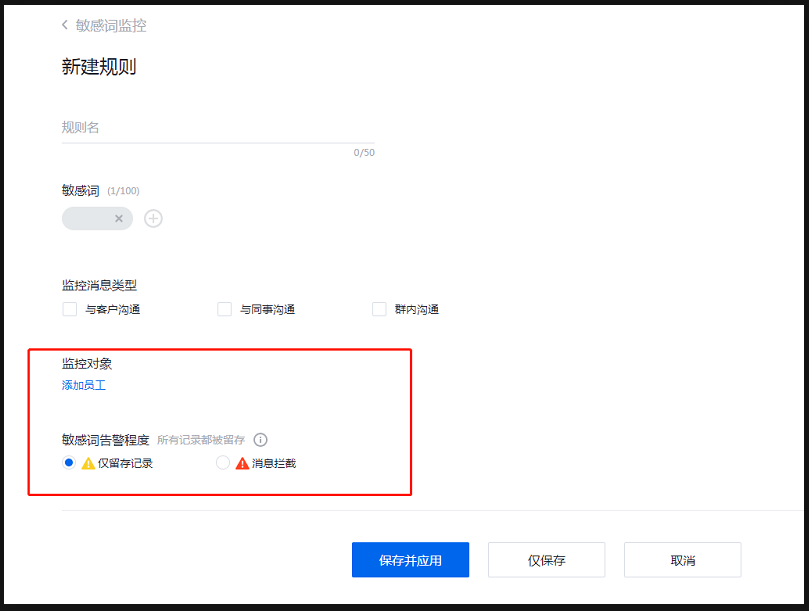Click the red warning icon by 消息拦截

pos(242,463)
